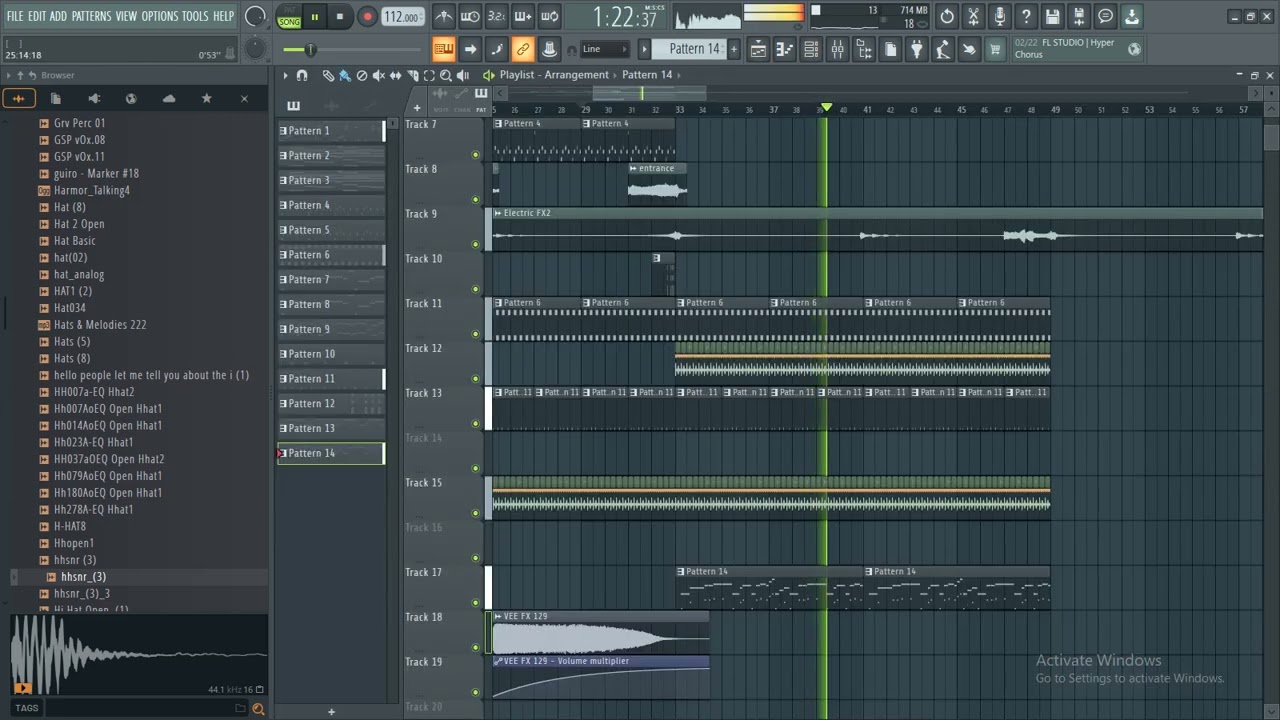Click the Stop playback button
The width and height of the screenshot is (1280, 720).
(x=340, y=17)
